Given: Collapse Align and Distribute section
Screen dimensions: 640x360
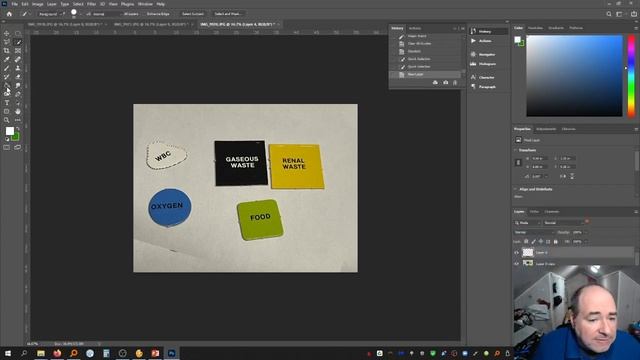Looking at the screenshot, I should 516,189.
